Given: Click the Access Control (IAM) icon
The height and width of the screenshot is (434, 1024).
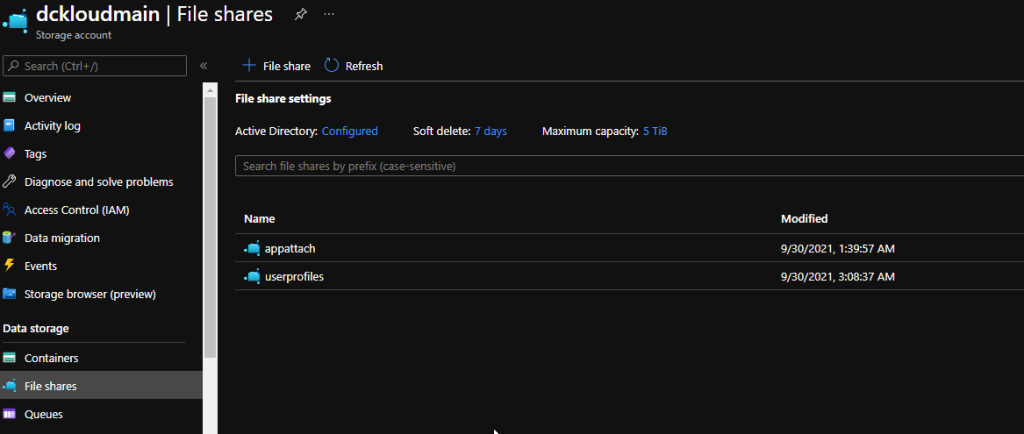Looking at the screenshot, I should (x=8, y=209).
